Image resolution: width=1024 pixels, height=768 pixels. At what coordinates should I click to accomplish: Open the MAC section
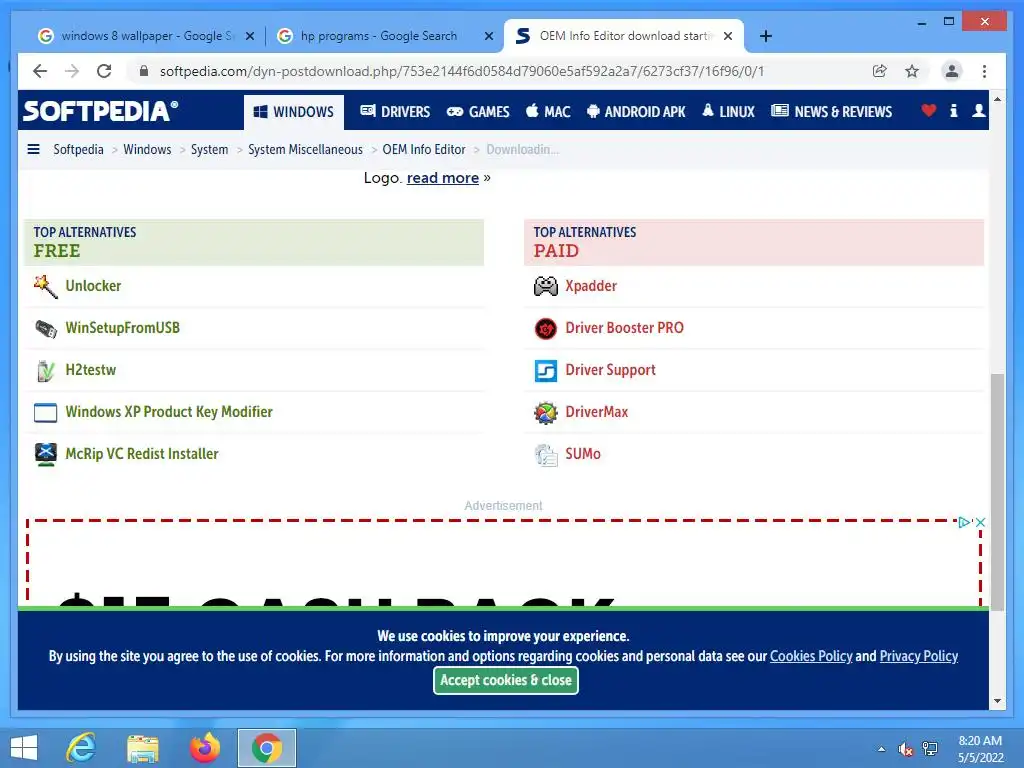(548, 112)
